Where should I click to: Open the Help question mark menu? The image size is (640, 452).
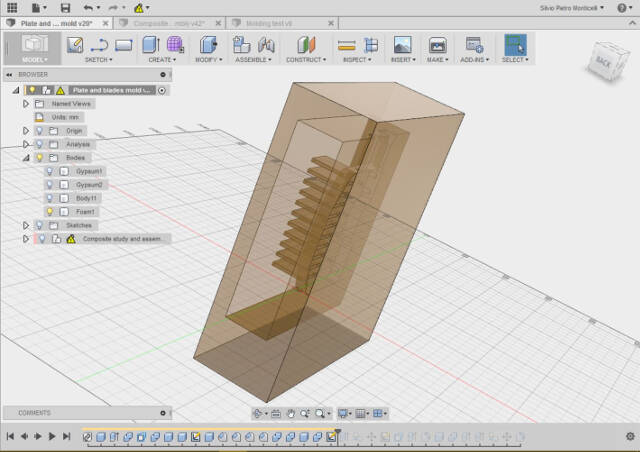(x=622, y=8)
